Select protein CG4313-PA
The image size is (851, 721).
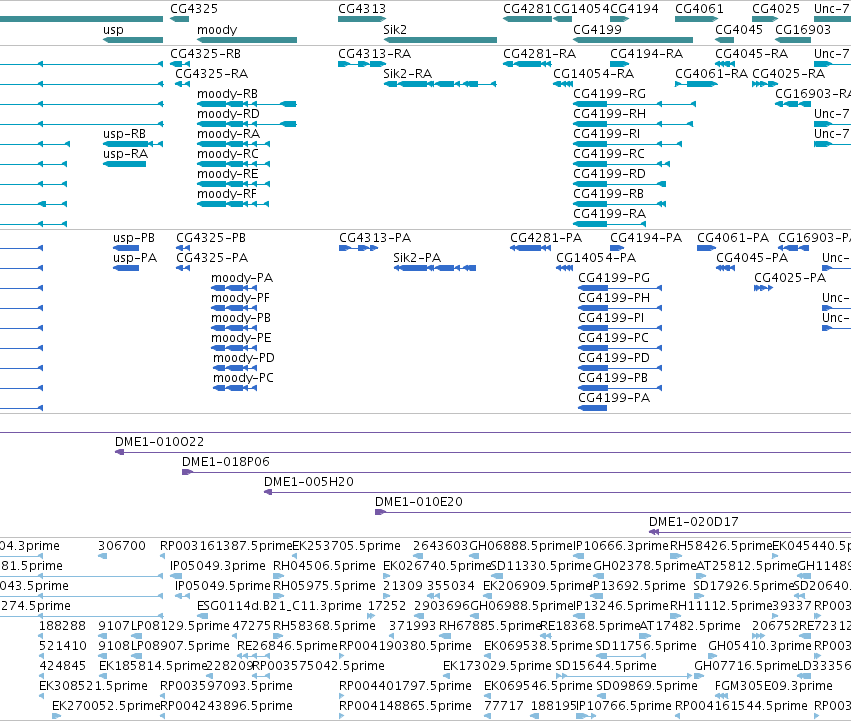(375, 238)
